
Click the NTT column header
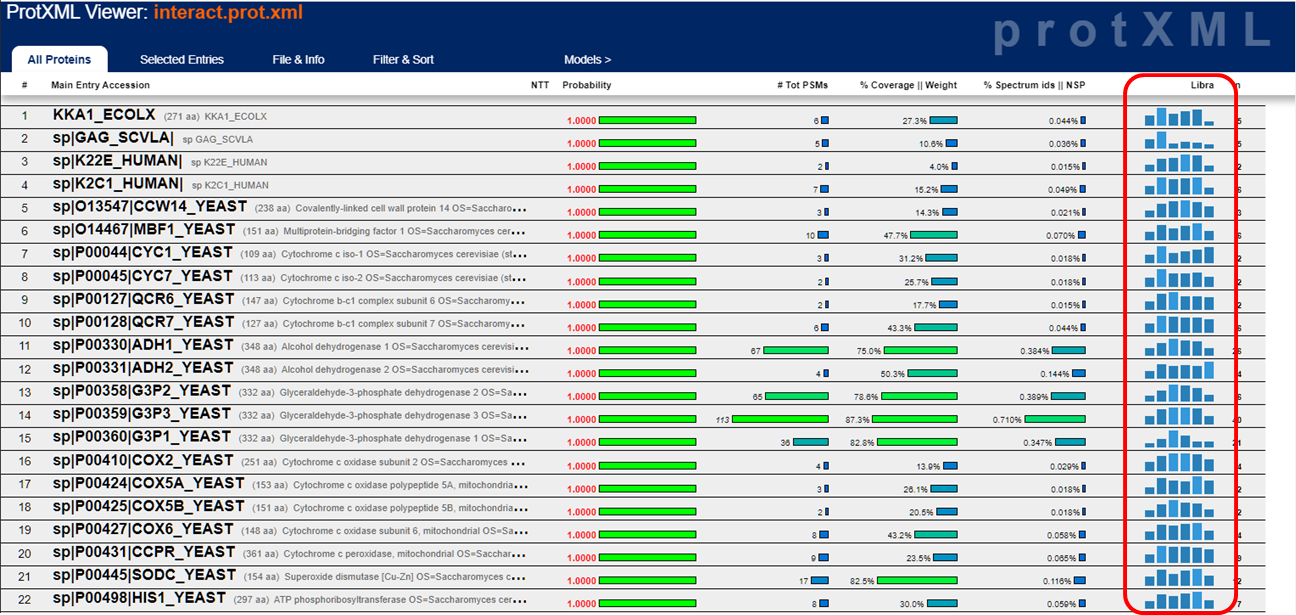[540, 85]
